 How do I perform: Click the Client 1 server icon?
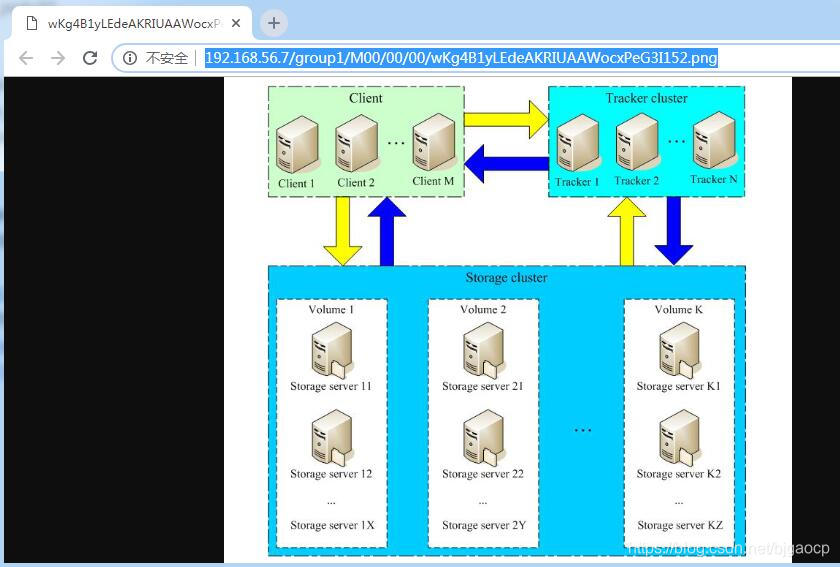tap(297, 144)
